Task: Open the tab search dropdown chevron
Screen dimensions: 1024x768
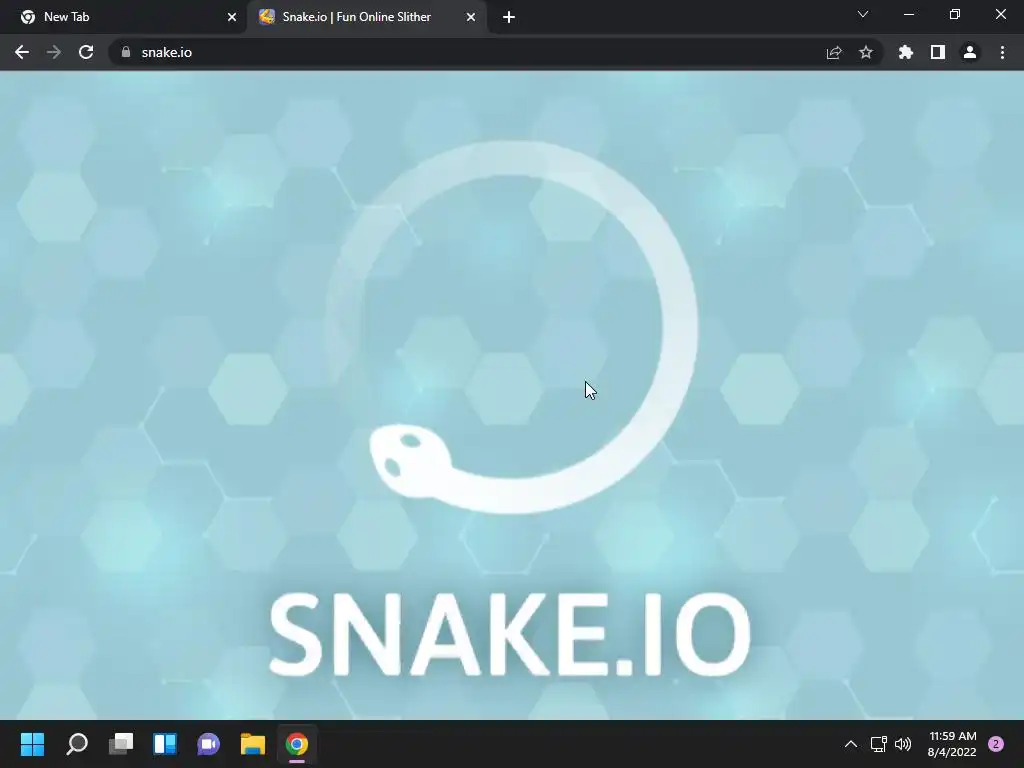Action: coord(863,14)
